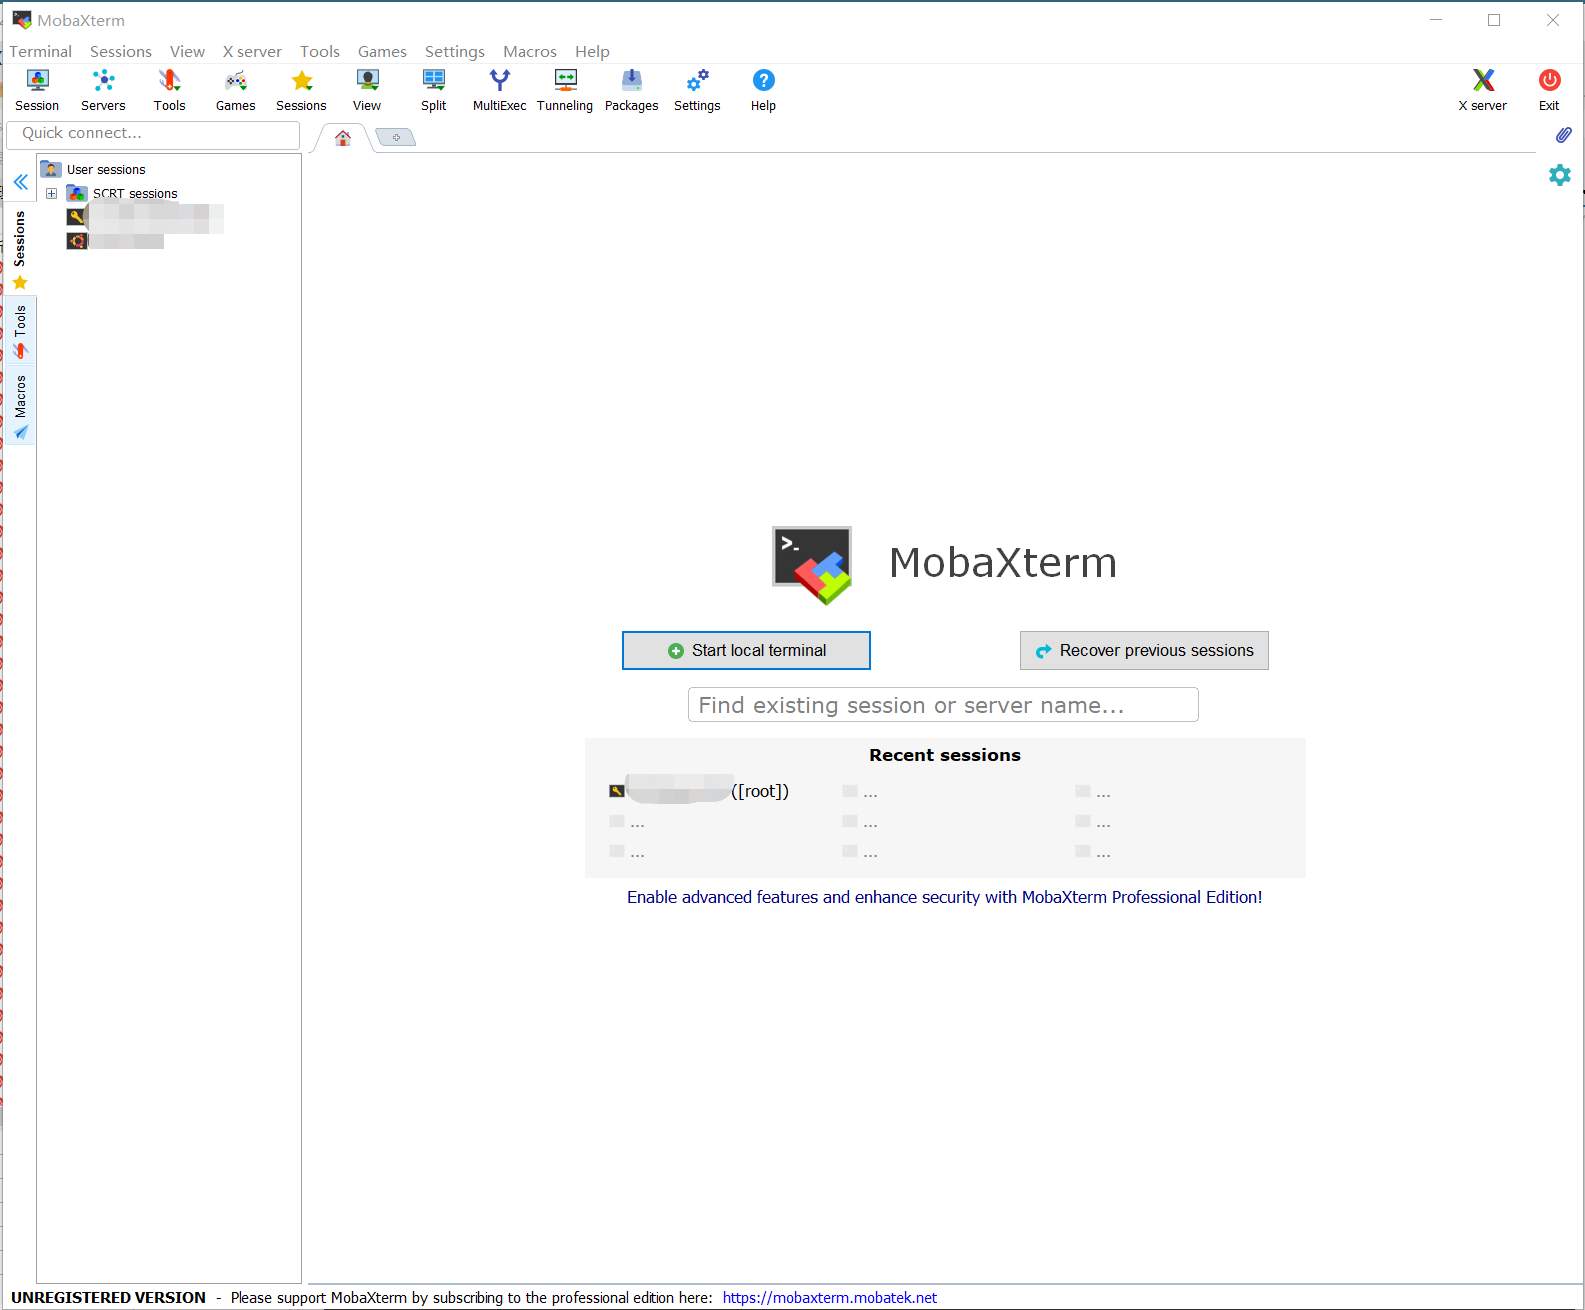Open the X server menu

tap(252, 51)
